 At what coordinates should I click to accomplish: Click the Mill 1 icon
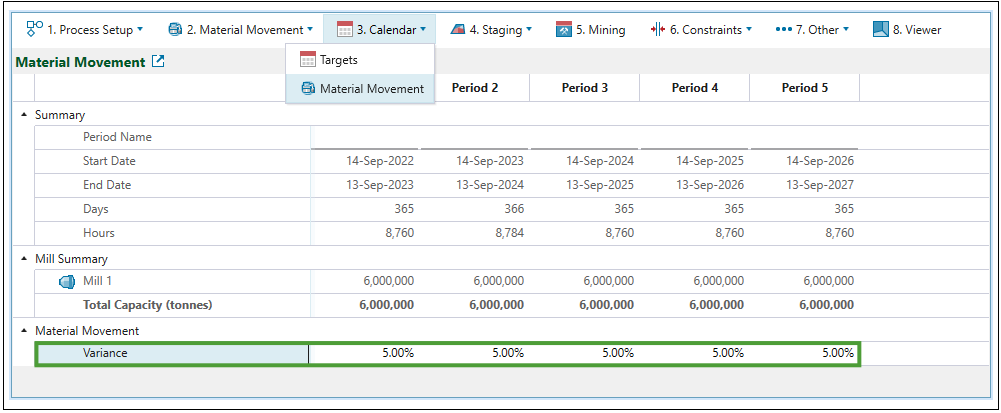(68, 281)
